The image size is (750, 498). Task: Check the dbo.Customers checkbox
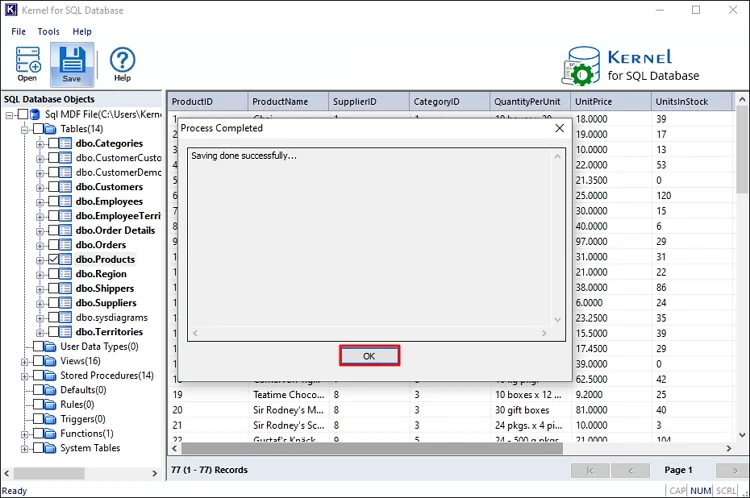point(54,187)
